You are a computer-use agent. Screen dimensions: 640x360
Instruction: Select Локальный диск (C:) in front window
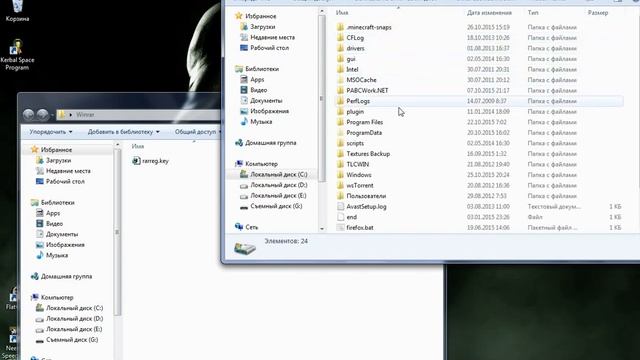(x=273, y=175)
